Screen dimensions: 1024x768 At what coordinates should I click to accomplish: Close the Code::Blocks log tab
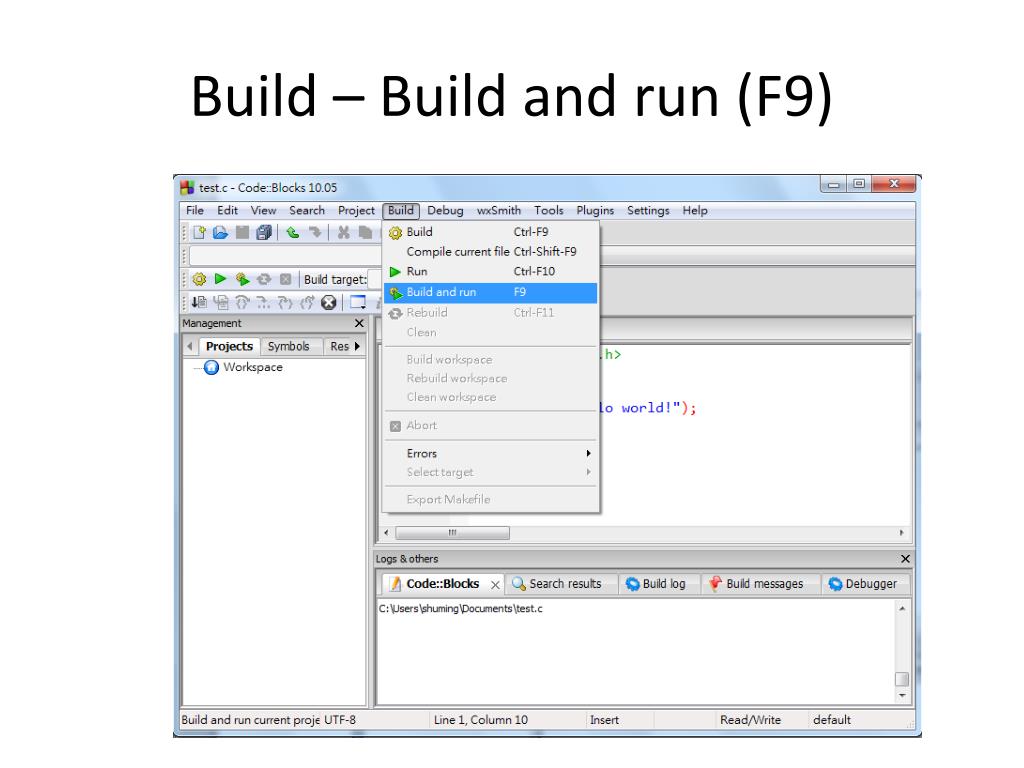tap(495, 585)
